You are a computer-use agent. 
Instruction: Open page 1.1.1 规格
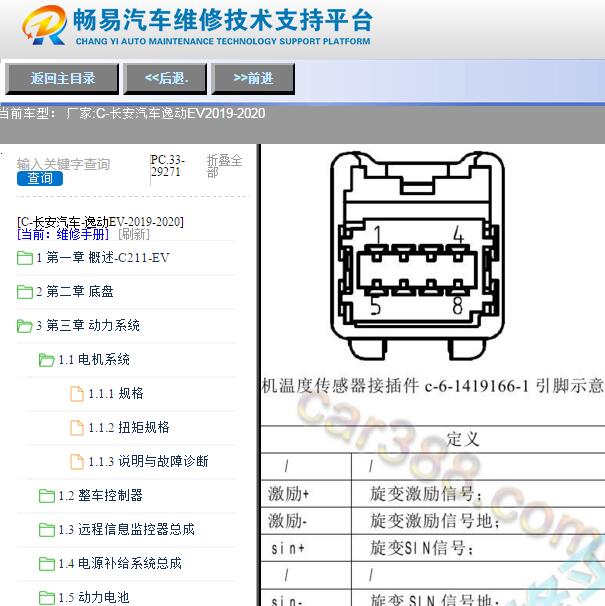point(116,394)
